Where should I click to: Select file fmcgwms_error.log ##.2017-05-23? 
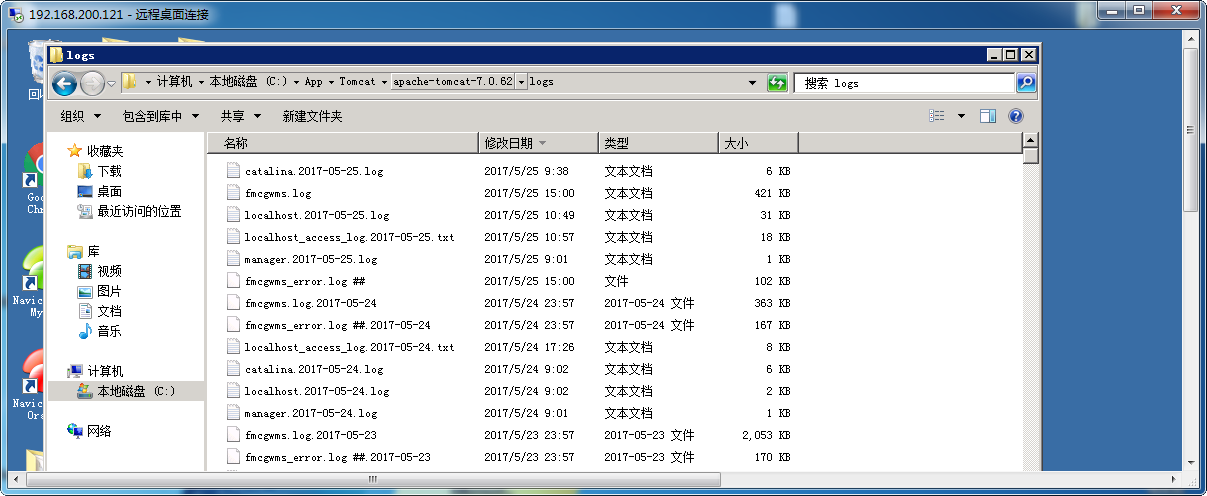338,457
